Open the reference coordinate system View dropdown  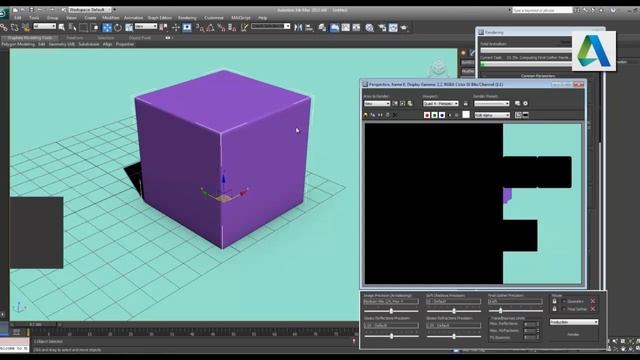point(146,26)
